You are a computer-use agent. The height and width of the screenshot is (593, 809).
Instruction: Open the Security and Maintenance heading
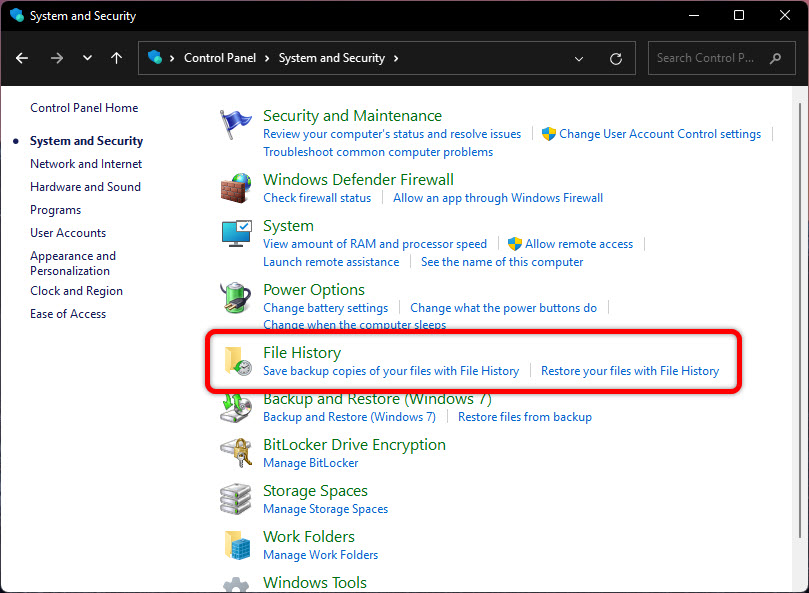tap(352, 116)
